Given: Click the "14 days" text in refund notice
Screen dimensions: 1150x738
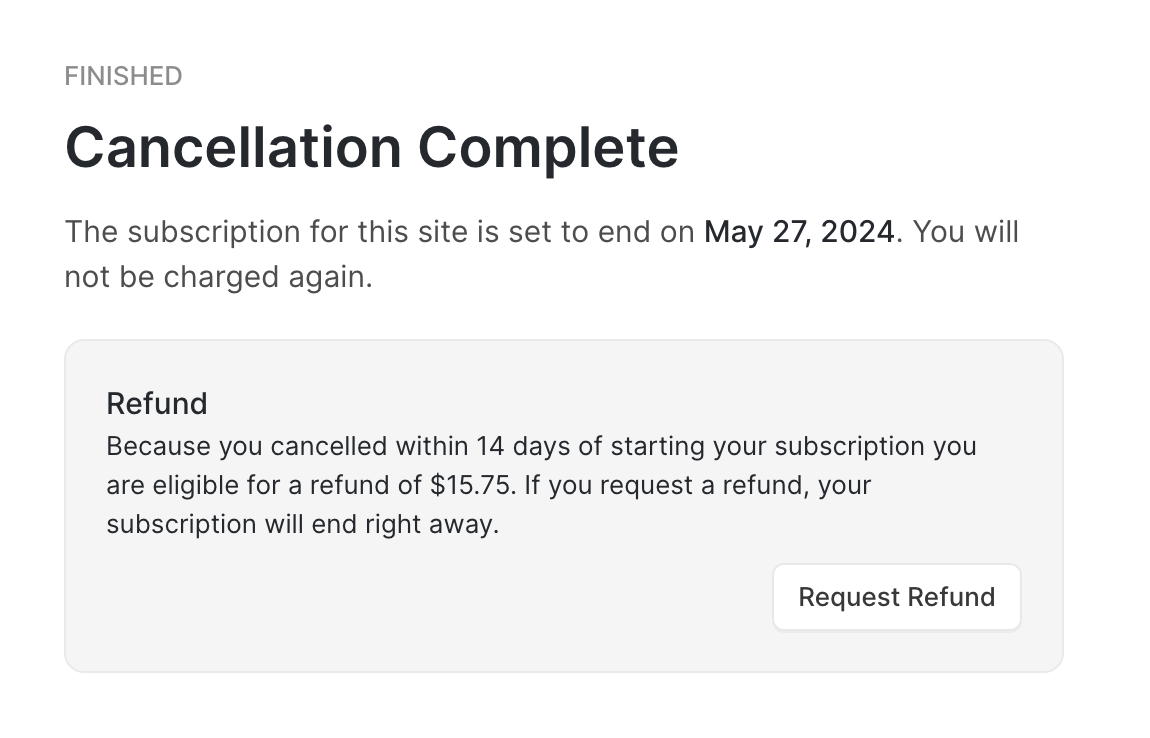Looking at the screenshot, I should pyautogui.click(x=512, y=445).
